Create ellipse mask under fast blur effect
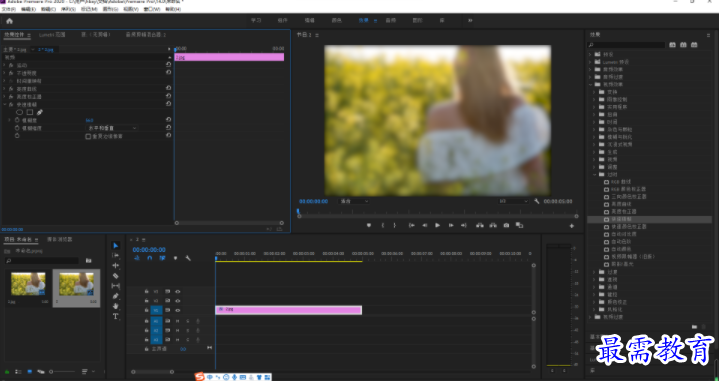 19,112
